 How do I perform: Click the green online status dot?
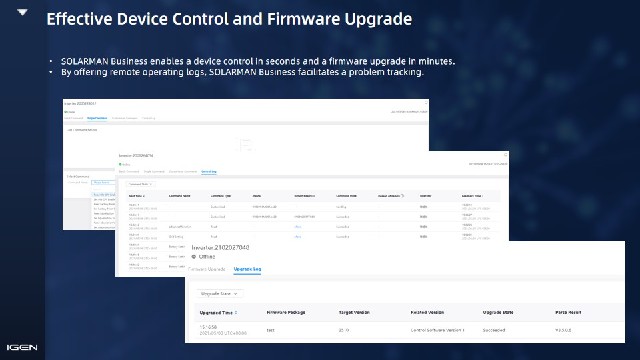[x=120, y=164]
